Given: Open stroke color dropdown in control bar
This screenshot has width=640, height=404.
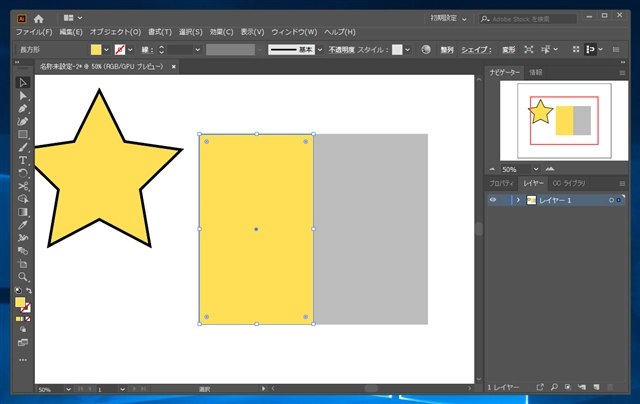Looking at the screenshot, I should tap(130, 50).
